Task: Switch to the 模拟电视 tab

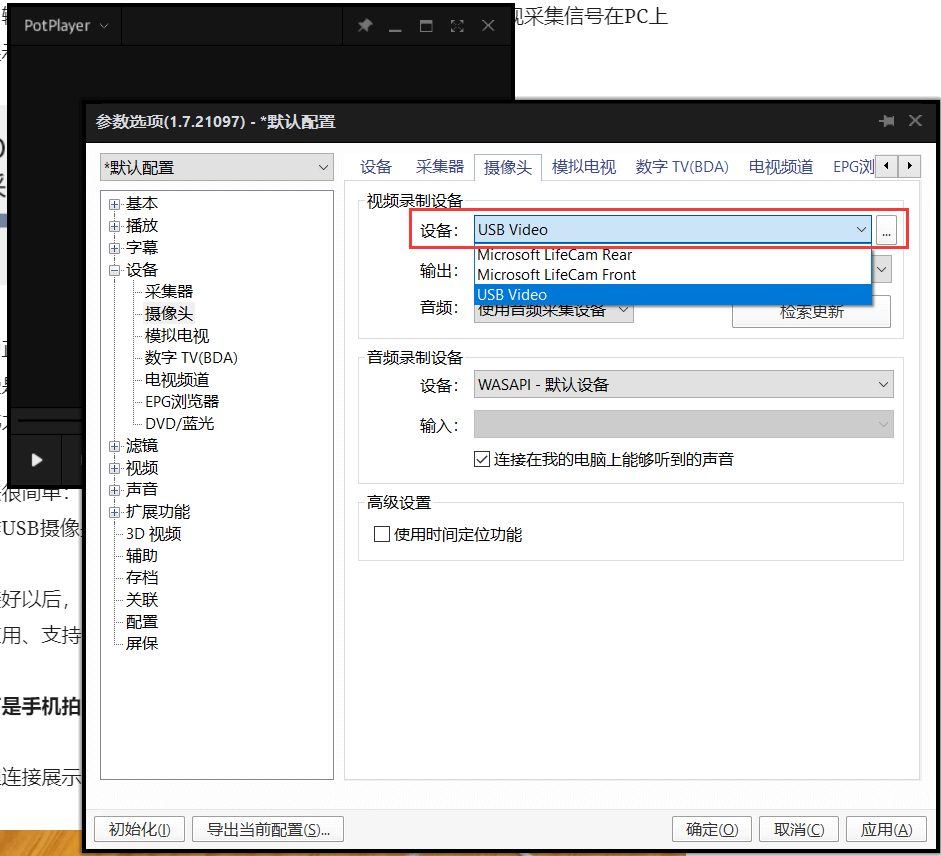Action: tap(583, 167)
